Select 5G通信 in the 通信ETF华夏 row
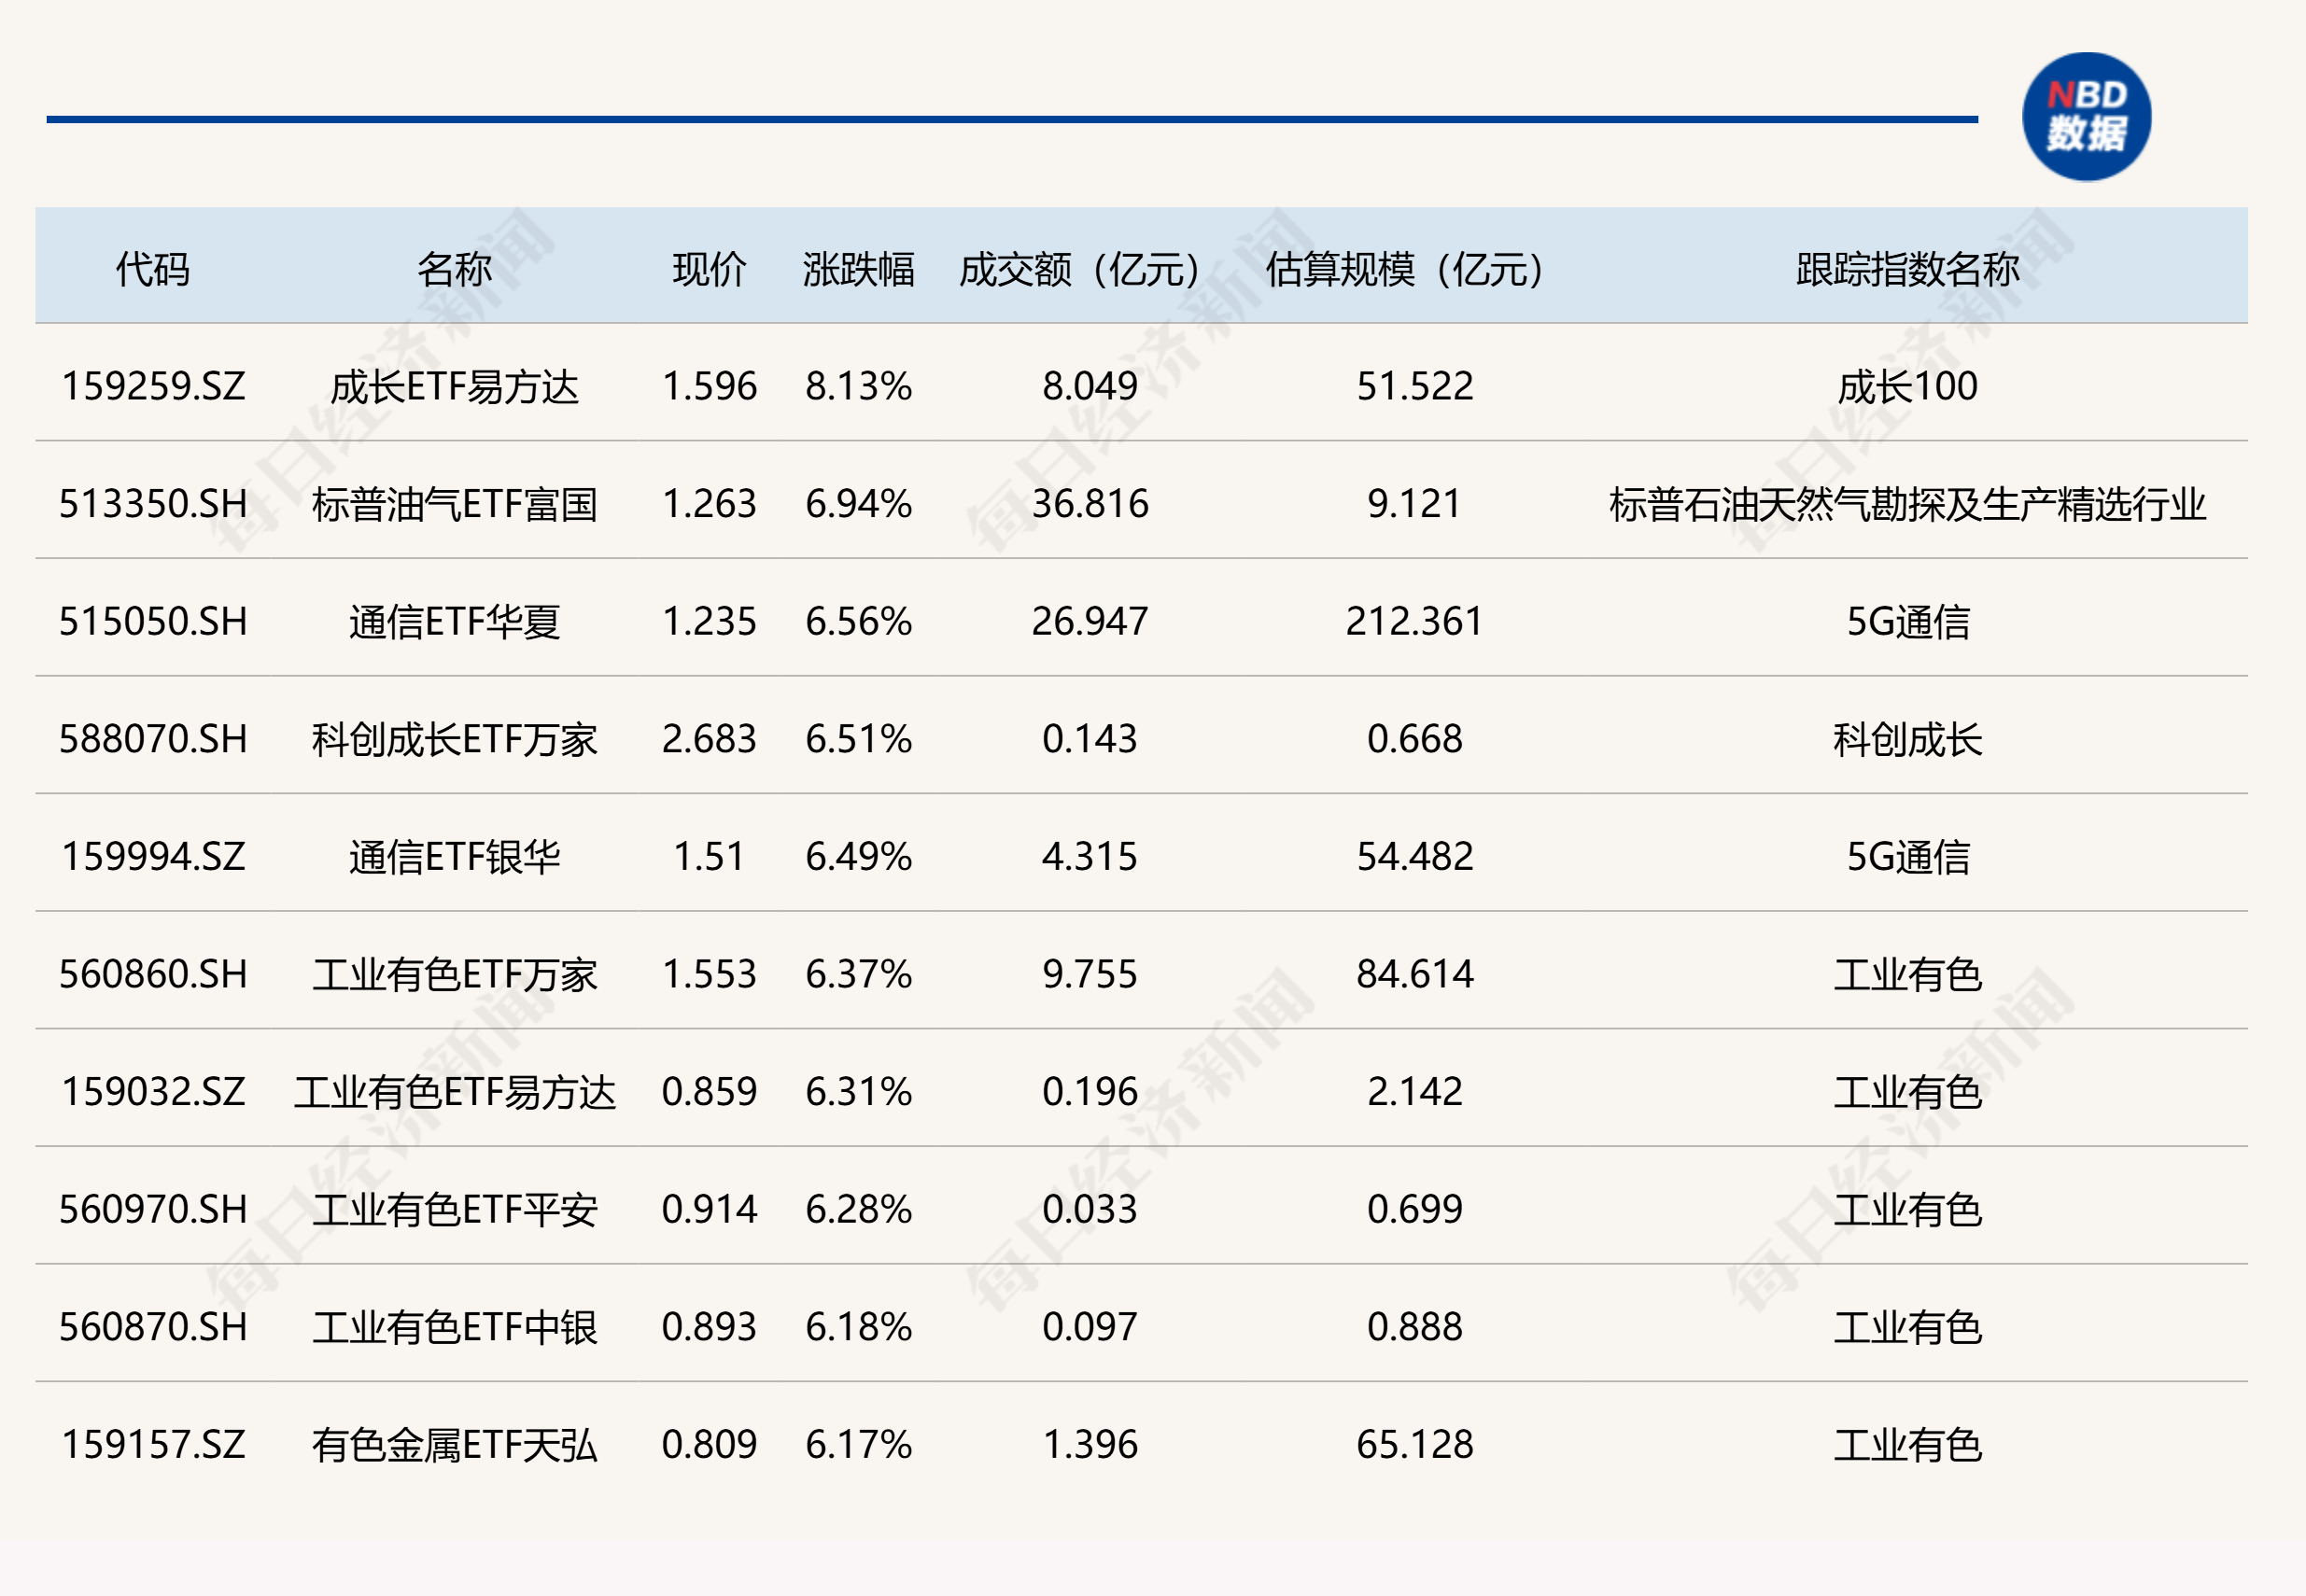Viewport: 2306px width, 1596px height. (x=1907, y=622)
